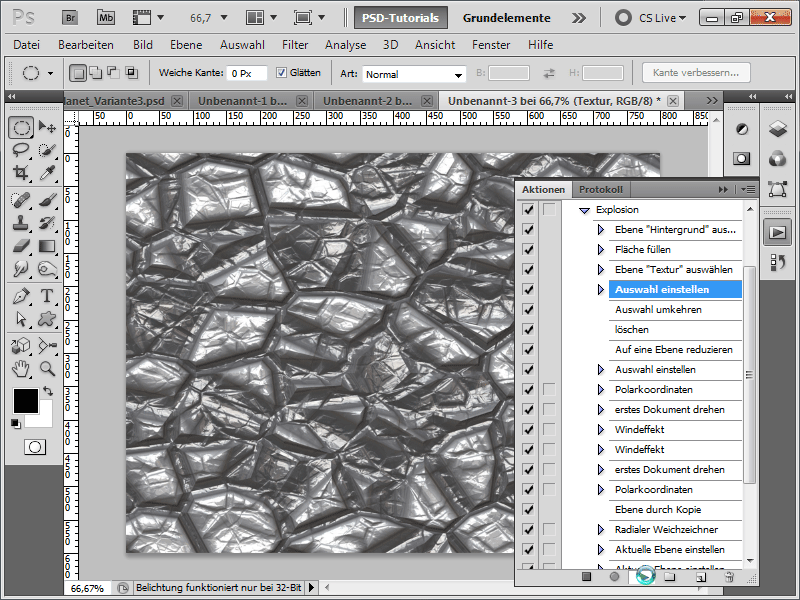
Task: Toggle checkmark for Radialer Weichzeichner step
Action: coord(528,530)
